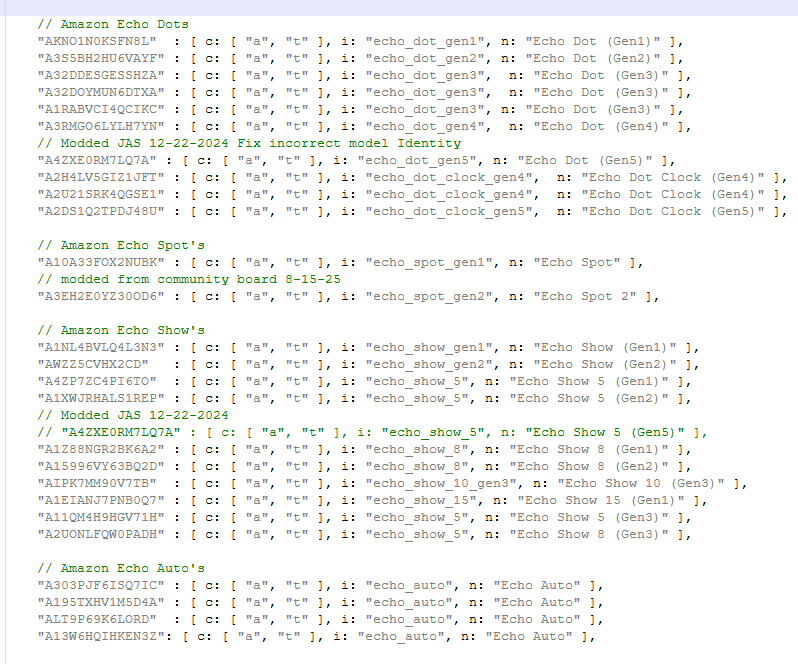Click the "modded from community board 8-15-25" comment
The image size is (798, 664).
point(201,279)
